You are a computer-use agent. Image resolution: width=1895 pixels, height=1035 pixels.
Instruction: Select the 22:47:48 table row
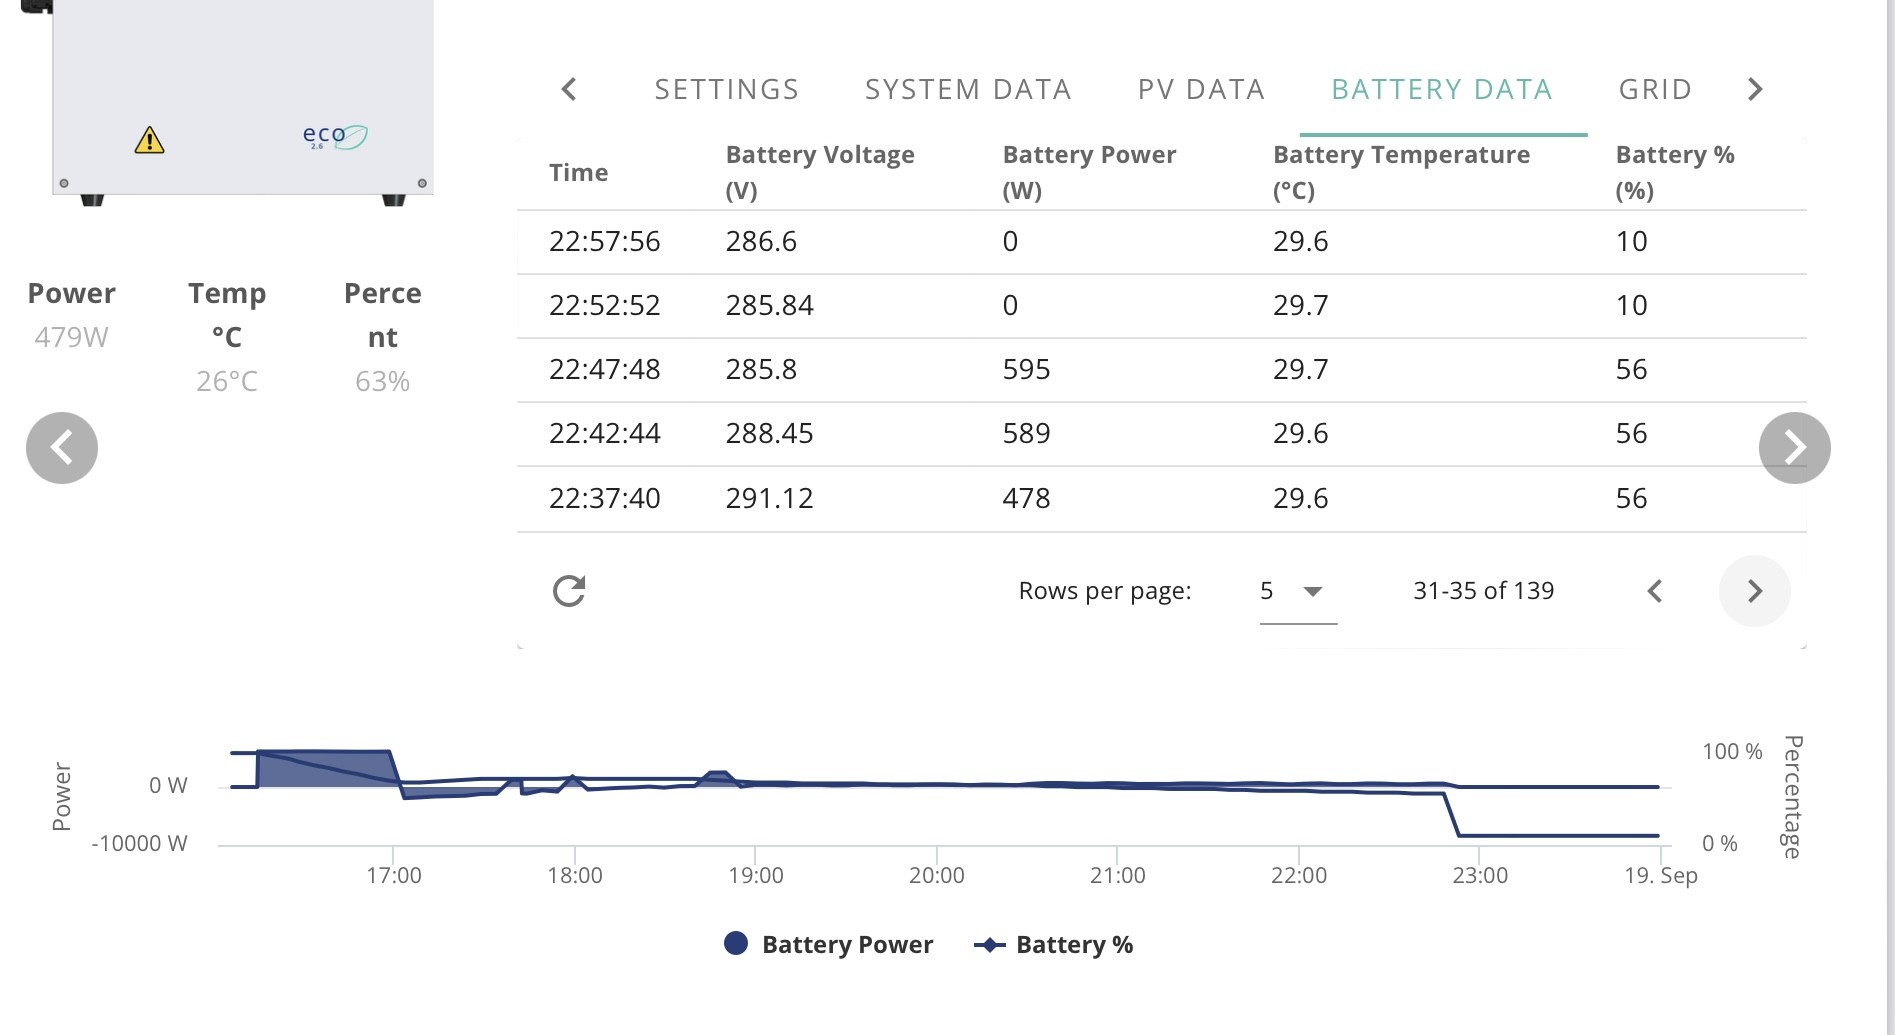tap(1161, 369)
